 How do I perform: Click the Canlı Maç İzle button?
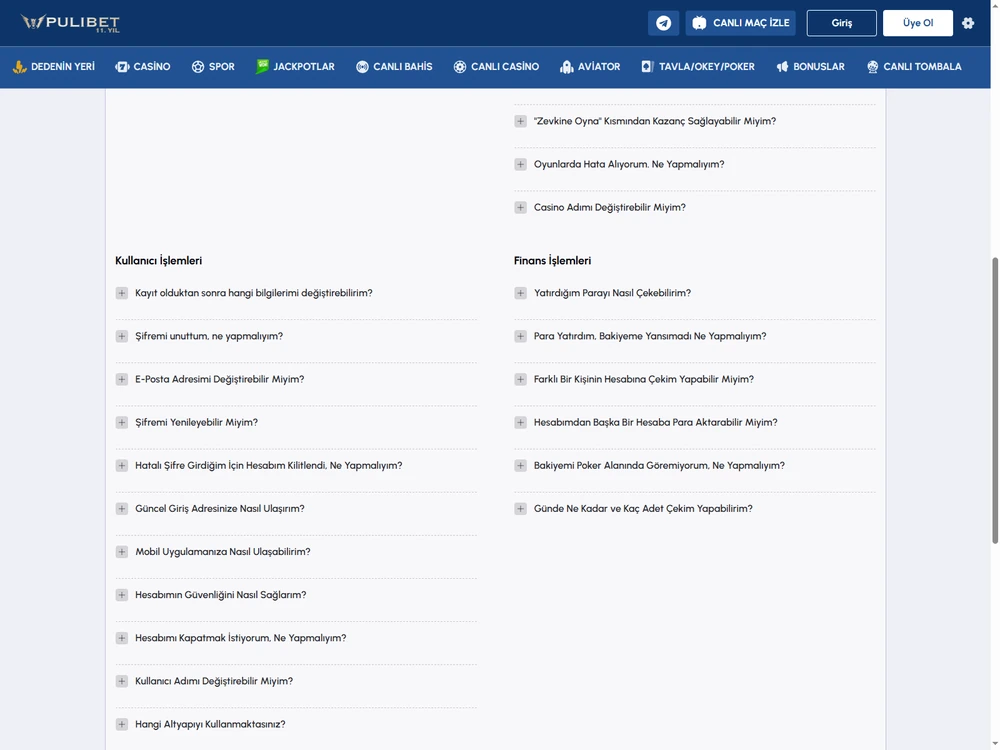740,23
